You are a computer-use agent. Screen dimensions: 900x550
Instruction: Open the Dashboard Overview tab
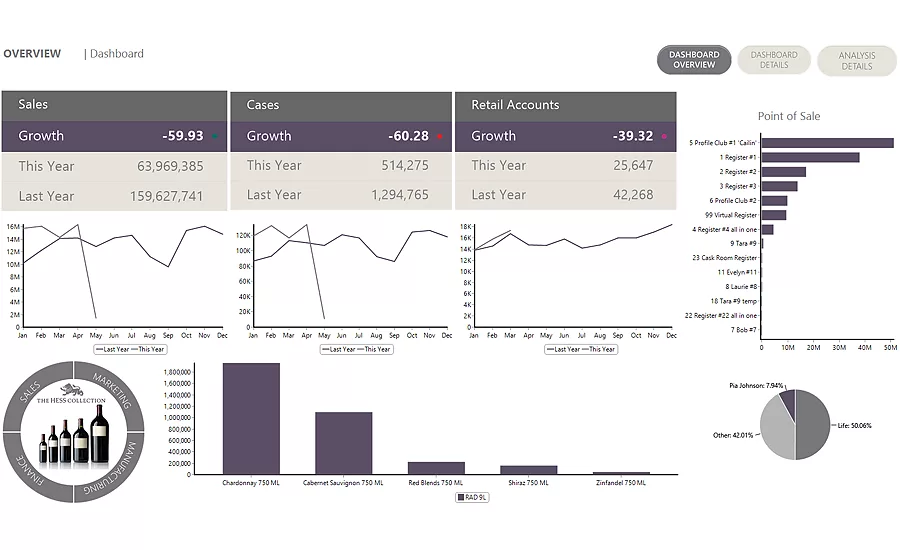(694, 60)
